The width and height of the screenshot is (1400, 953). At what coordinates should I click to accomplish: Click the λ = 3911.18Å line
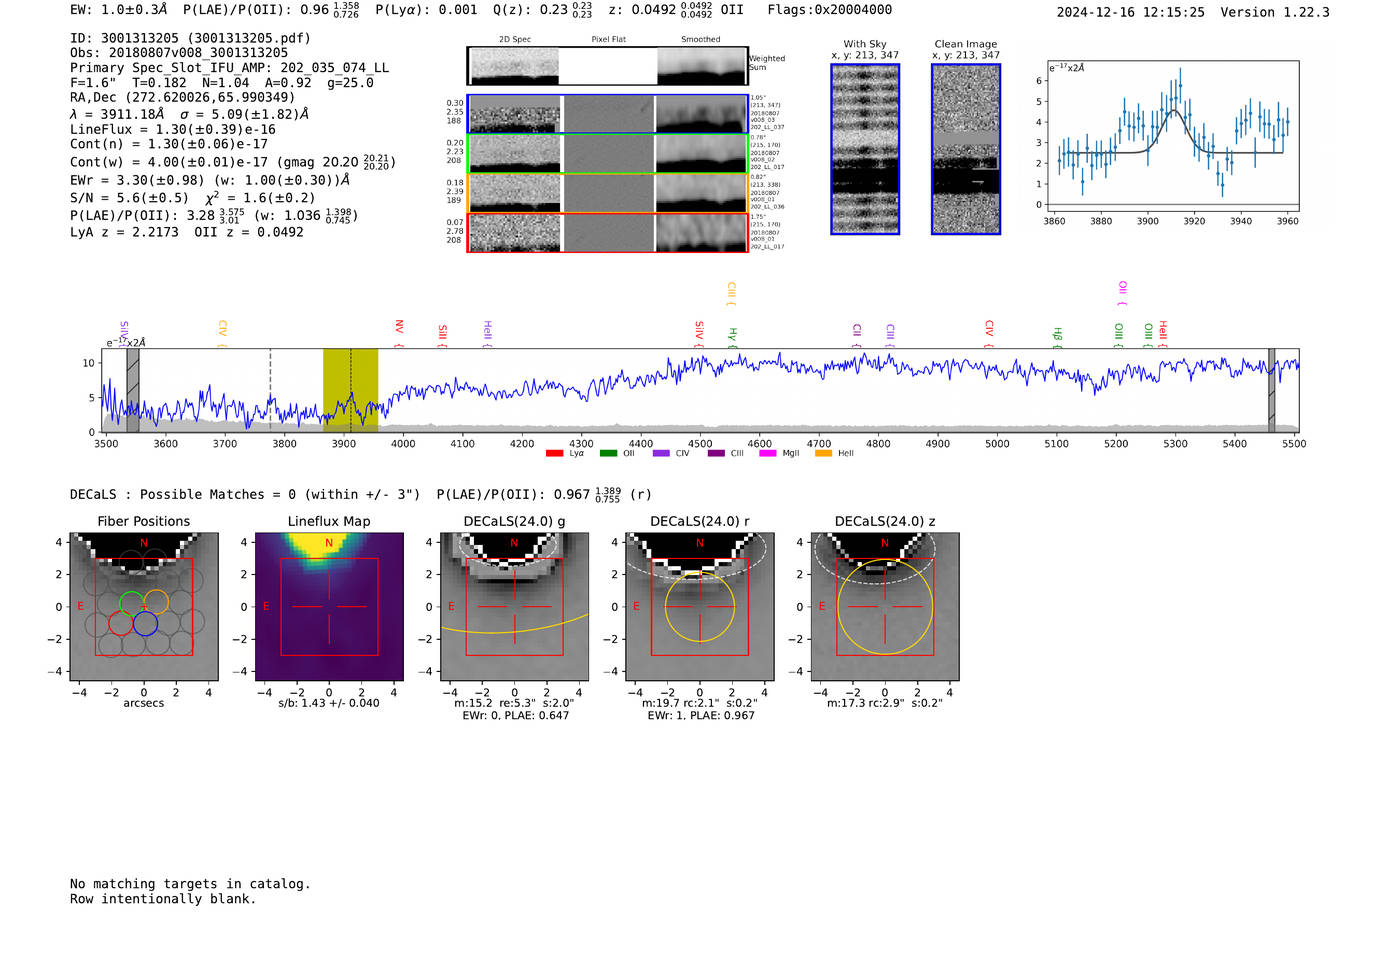coord(189,114)
